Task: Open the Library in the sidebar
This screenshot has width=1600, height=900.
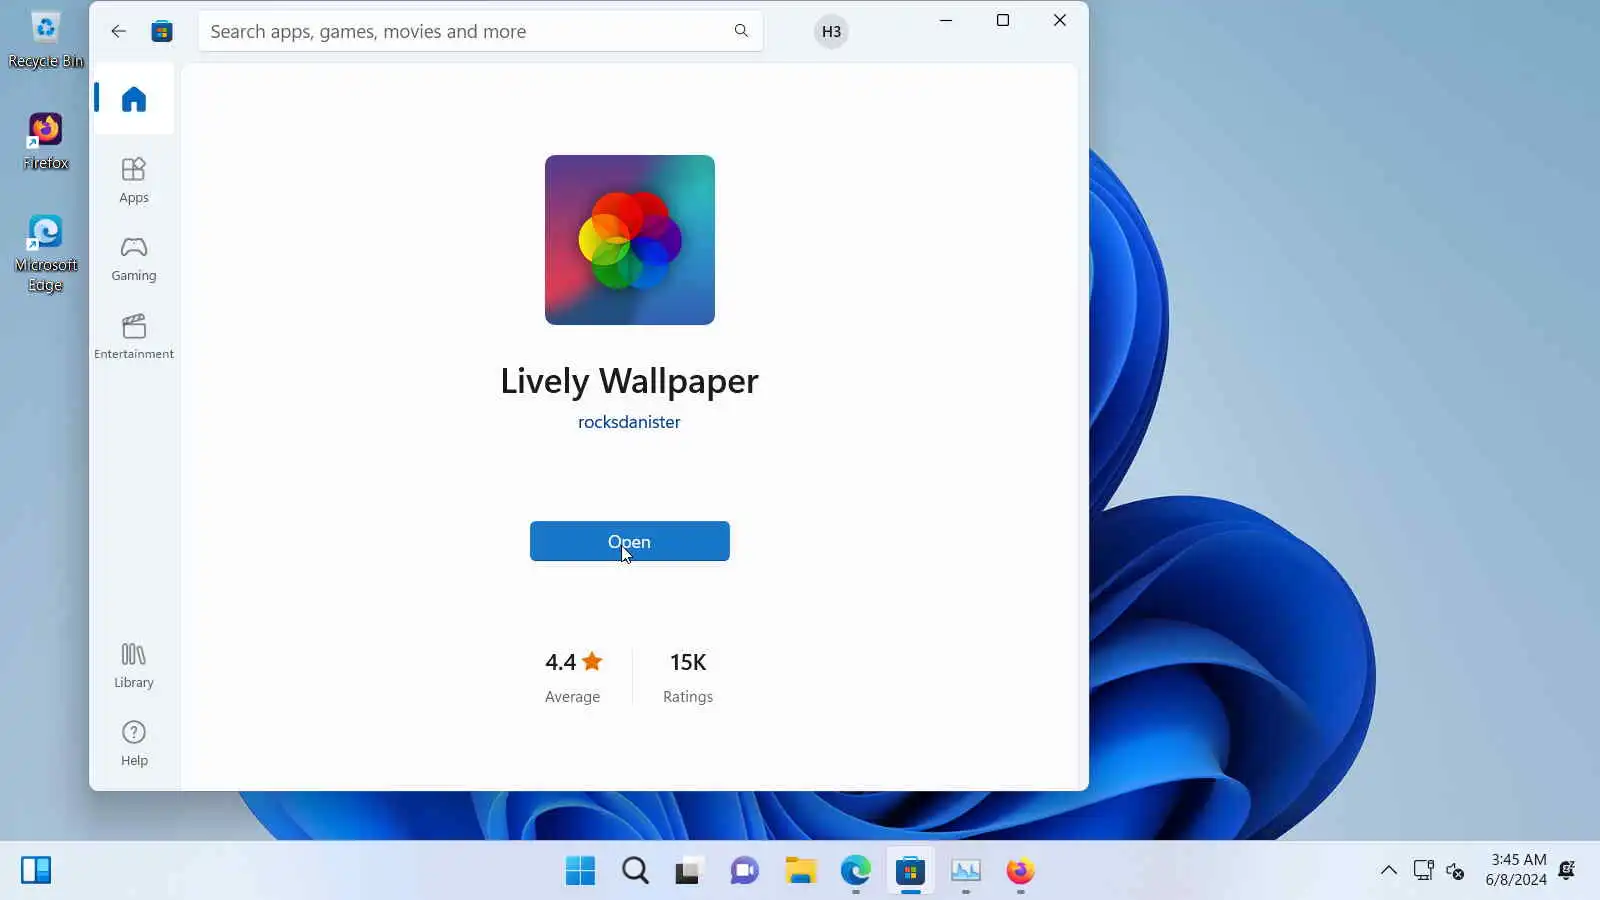Action: point(134,665)
